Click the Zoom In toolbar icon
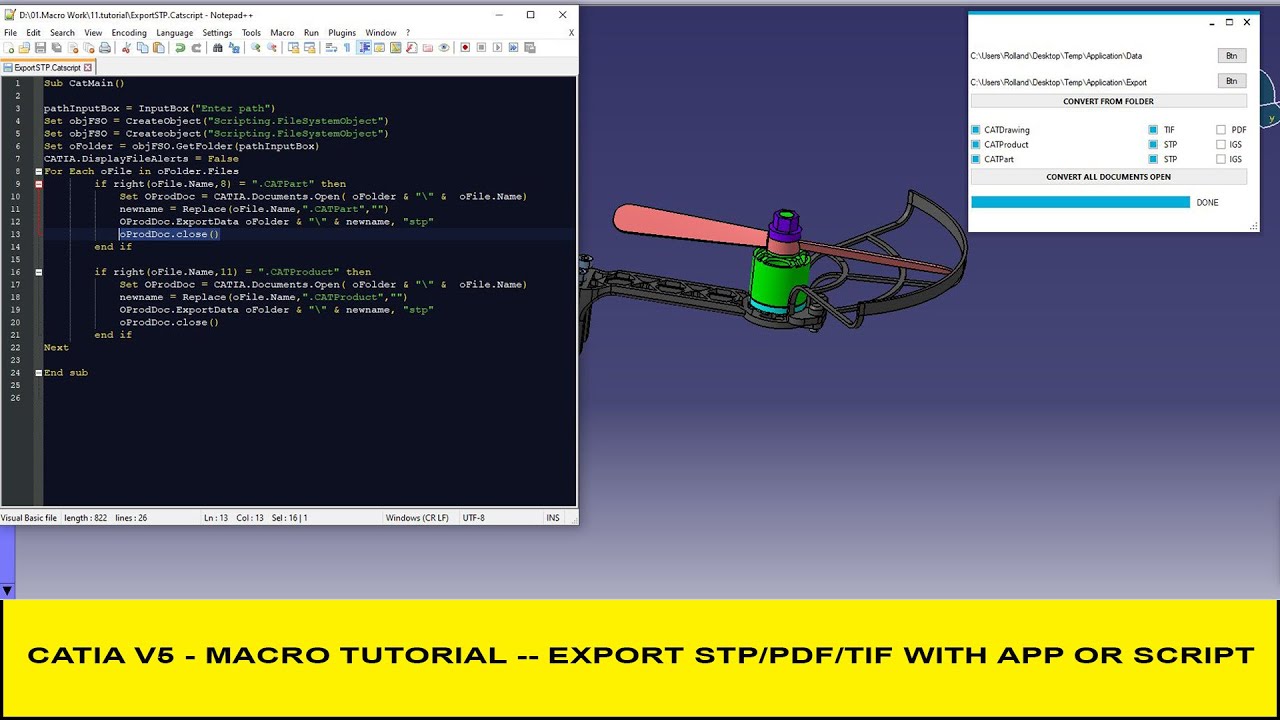Viewport: 1280px width, 720px height. 256,48
